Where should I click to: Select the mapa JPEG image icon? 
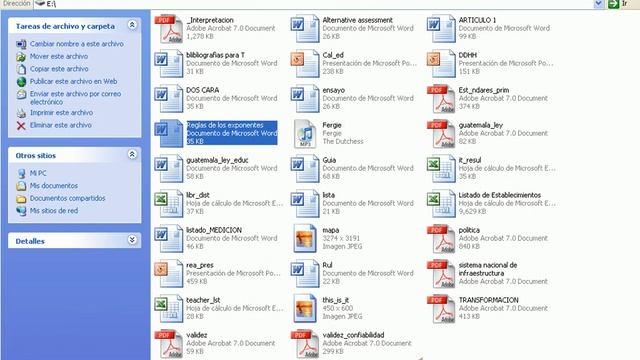pyautogui.click(x=305, y=239)
